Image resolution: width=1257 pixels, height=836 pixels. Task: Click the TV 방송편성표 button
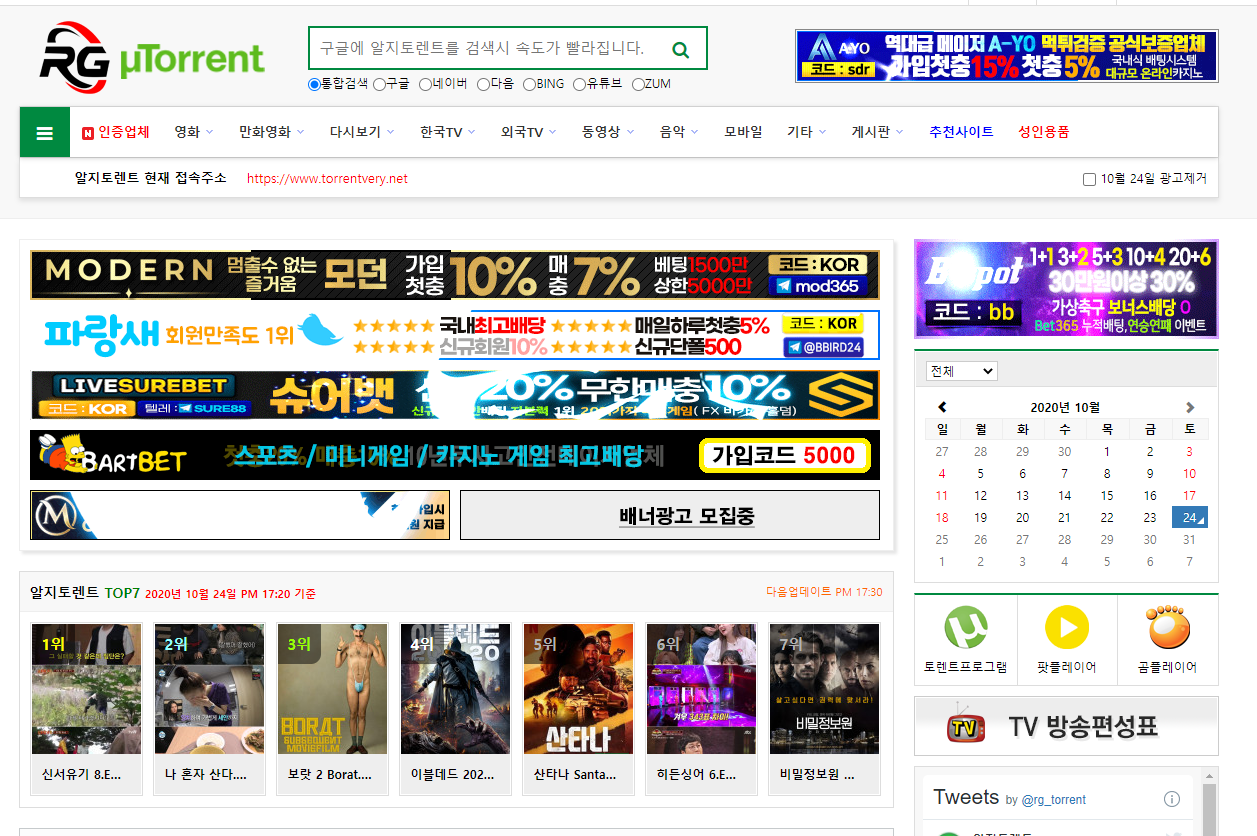coord(1066,726)
